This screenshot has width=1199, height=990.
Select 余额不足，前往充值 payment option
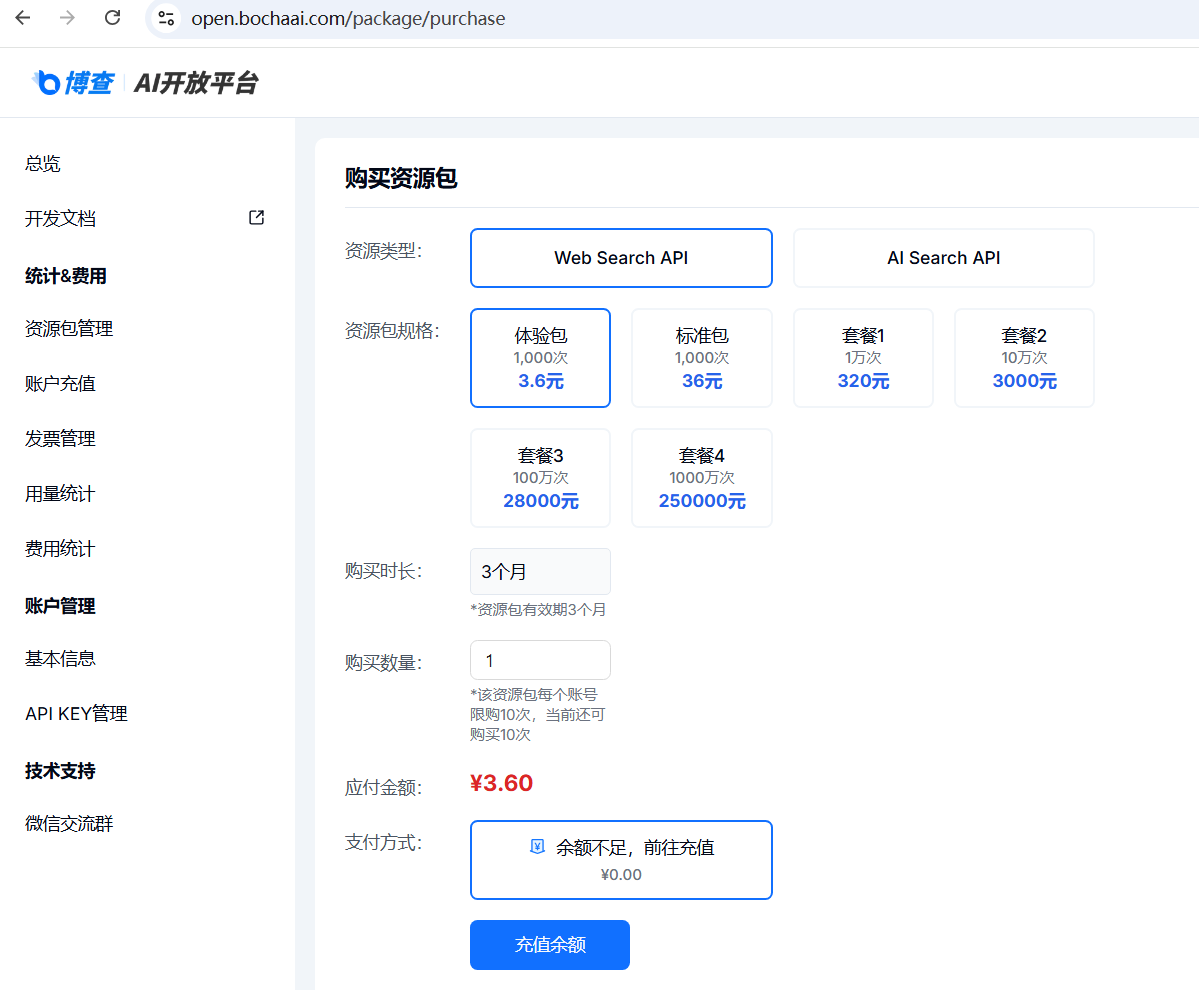pyautogui.click(x=621, y=860)
